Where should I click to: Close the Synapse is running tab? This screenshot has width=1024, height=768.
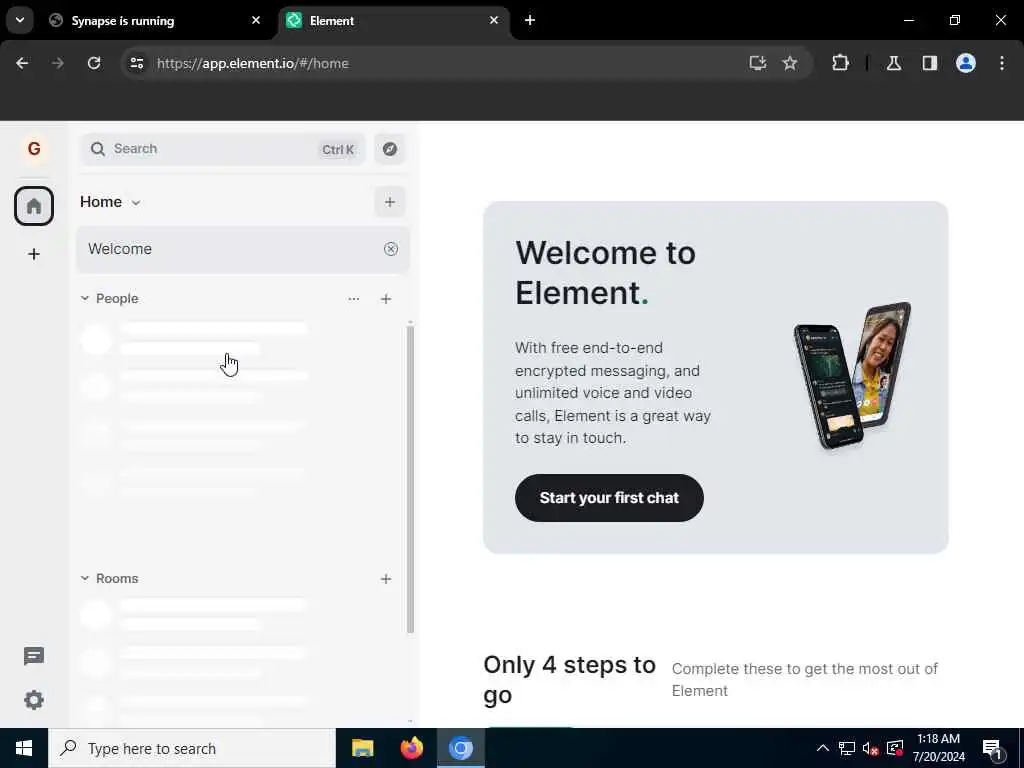pos(256,20)
